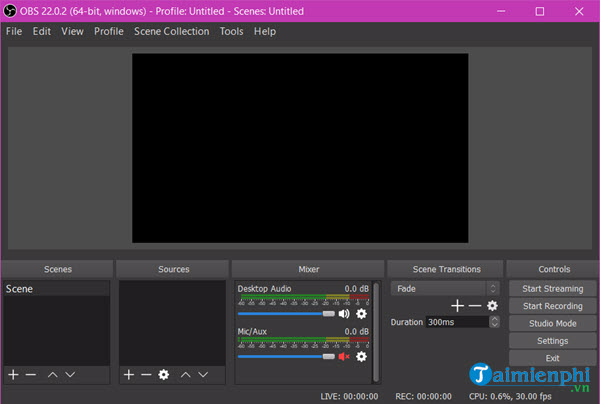This screenshot has width=600, height=404.
Task: Move source down in Sources list
Action: tap(203, 375)
